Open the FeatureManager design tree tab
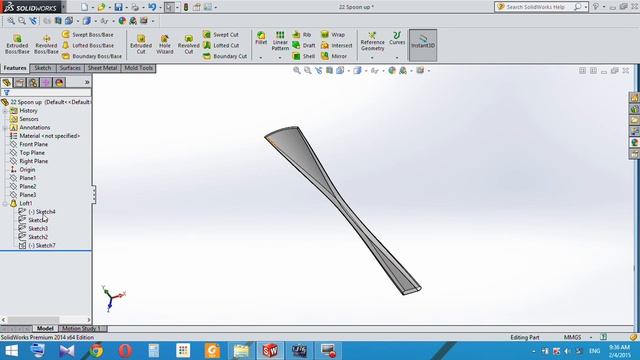The width and height of the screenshot is (640, 360). (7, 82)
